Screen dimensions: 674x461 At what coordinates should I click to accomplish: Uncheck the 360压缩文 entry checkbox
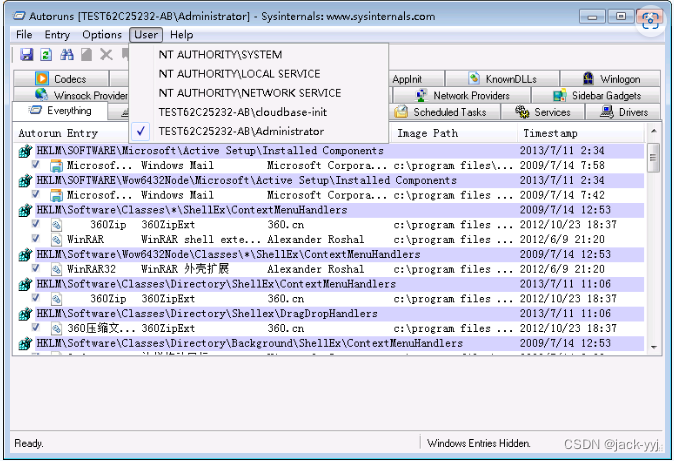coord(36,327)
